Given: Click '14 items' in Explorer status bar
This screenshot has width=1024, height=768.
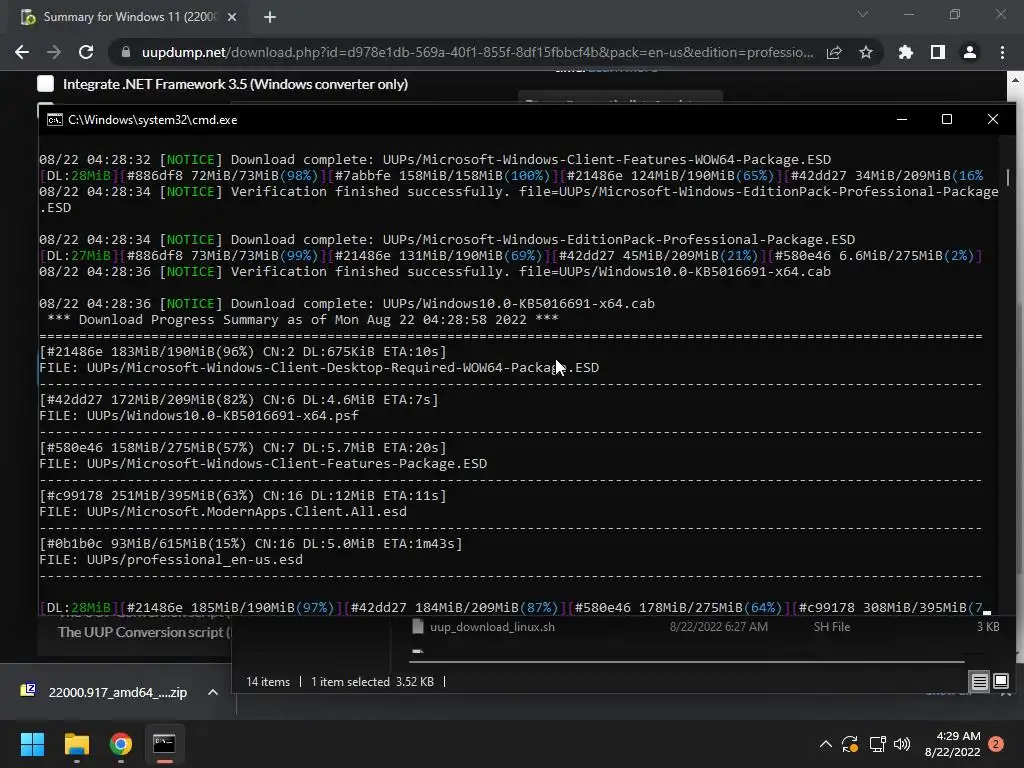Looking at the screenshot, I should tap(268, 682).
